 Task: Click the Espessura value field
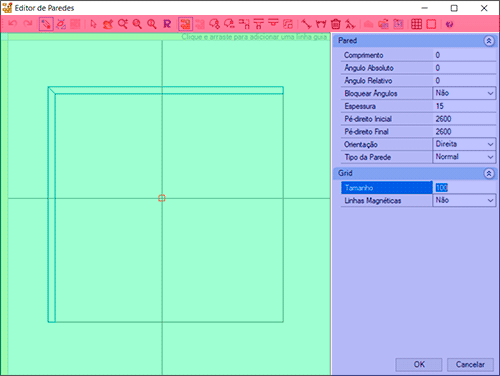pyautogui.click(x=464, y=106)
